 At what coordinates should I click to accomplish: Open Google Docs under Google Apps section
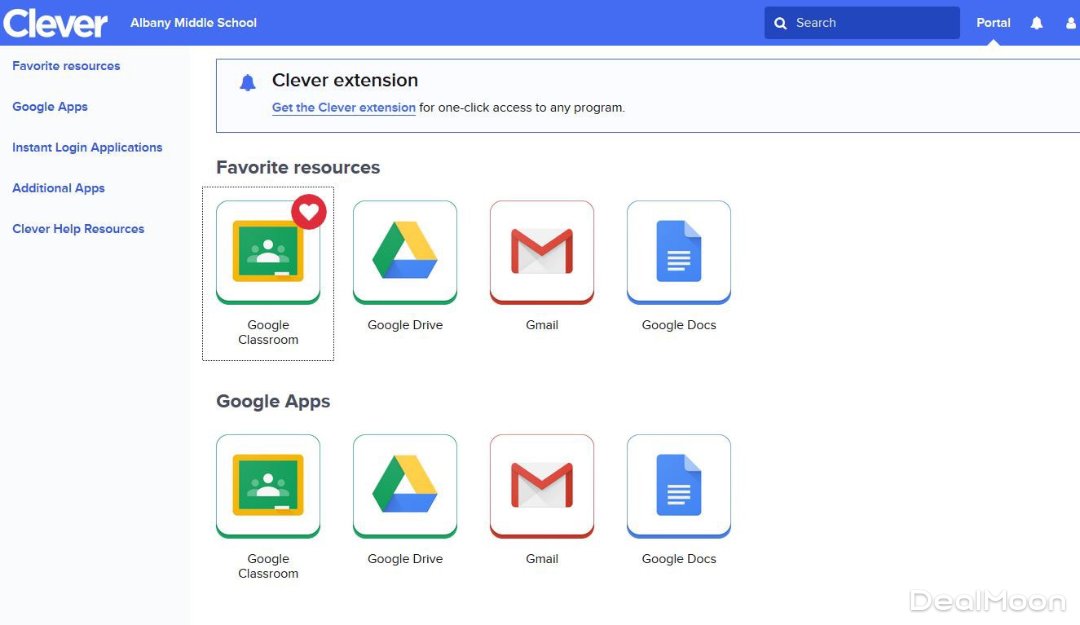(x=678, y=486)
